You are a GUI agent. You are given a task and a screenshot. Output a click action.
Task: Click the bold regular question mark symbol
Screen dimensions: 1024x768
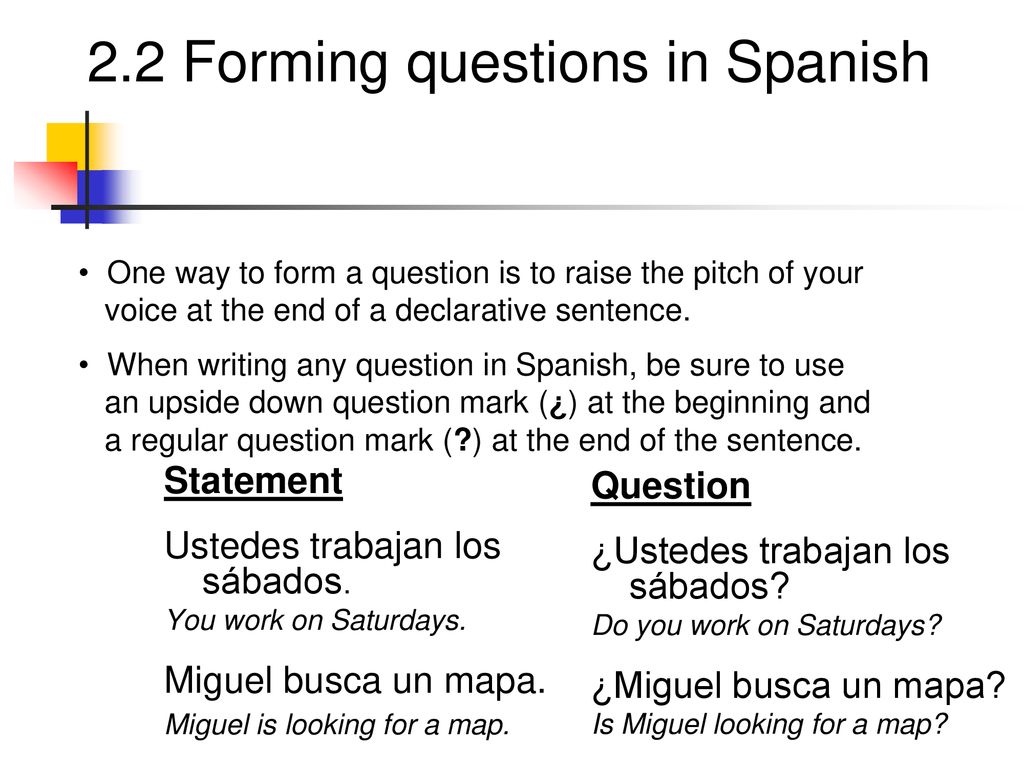pyautogui.click(x=462, y=440)
